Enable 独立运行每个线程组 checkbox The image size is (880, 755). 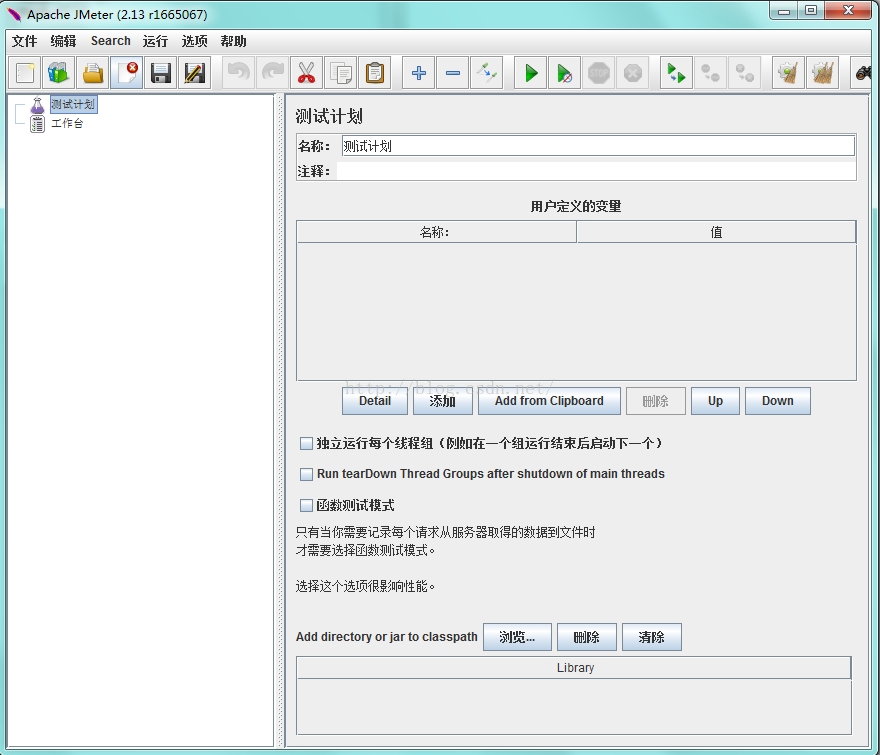click(x=306, y=444)
